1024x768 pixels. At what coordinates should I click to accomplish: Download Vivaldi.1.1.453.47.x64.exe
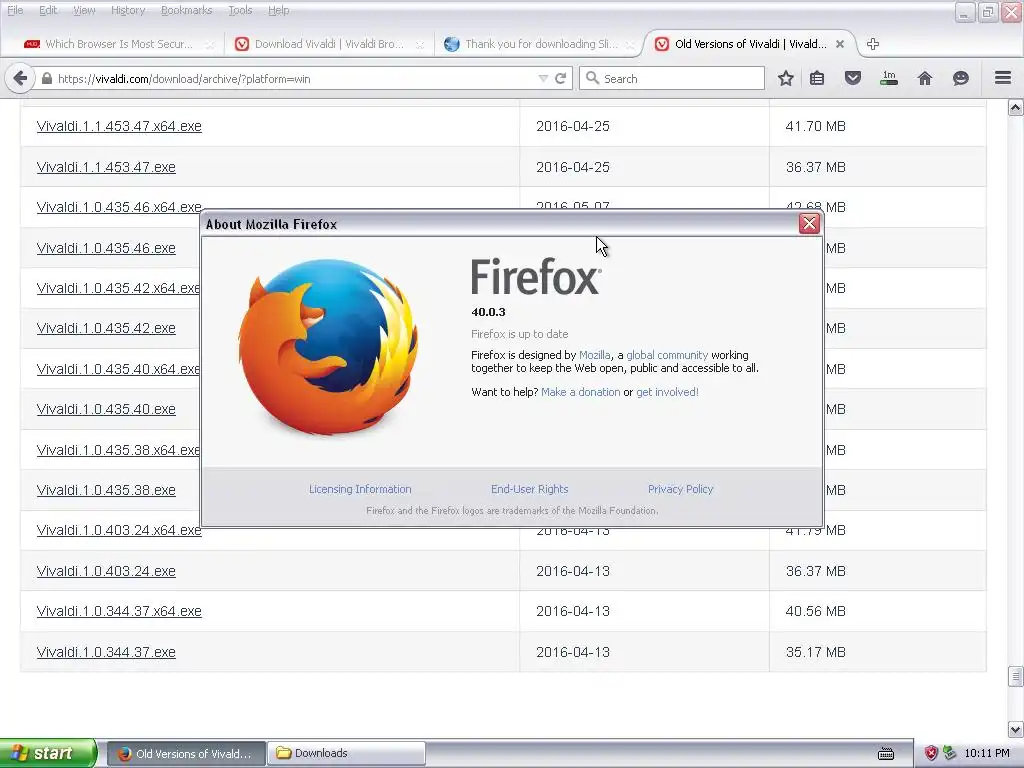[x=119, y=126]
